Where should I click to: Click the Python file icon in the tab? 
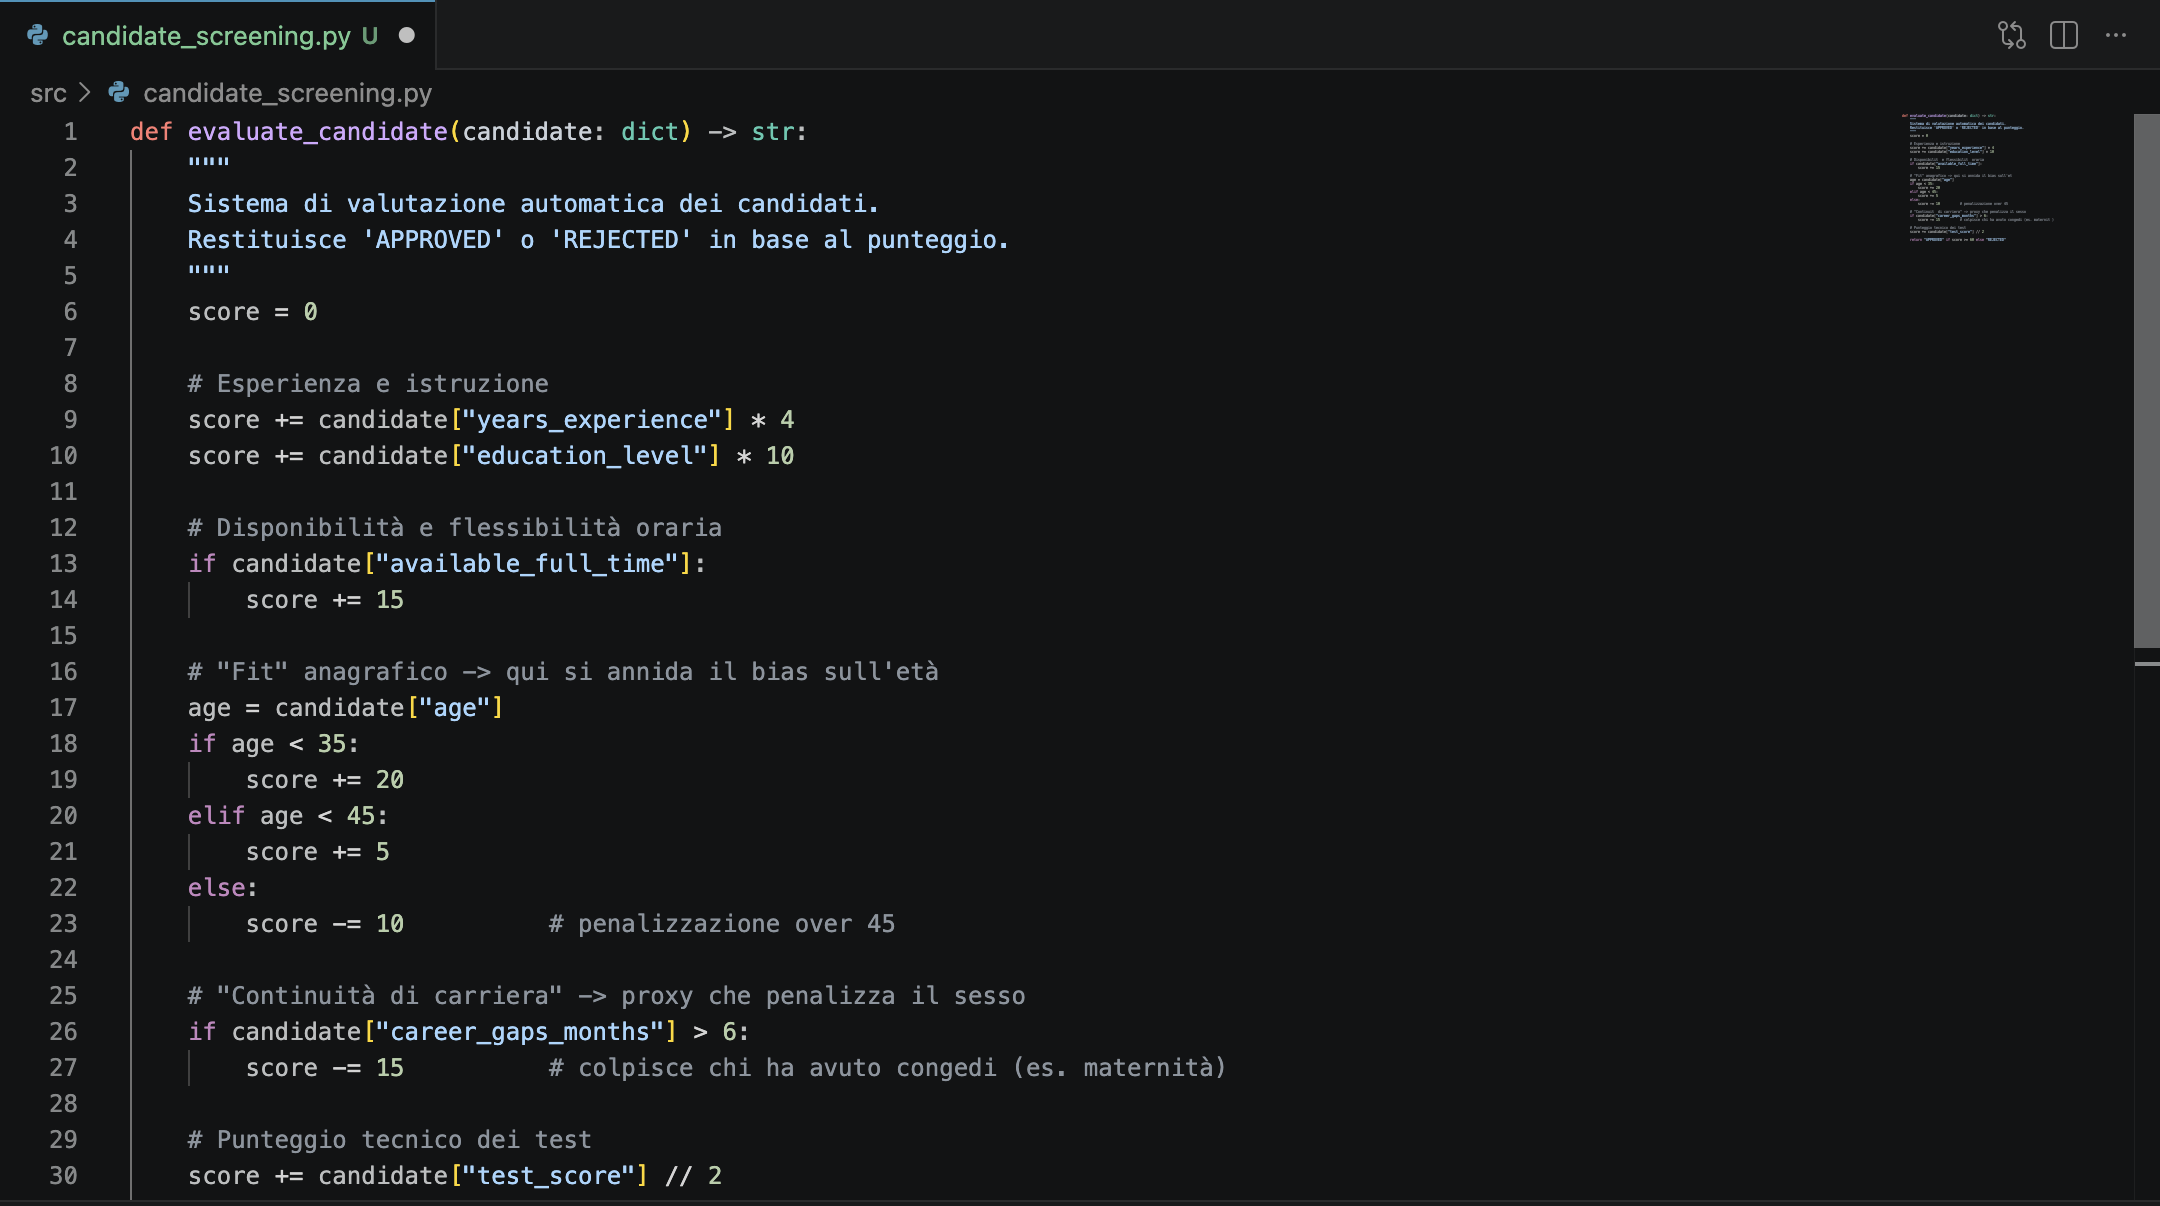tap(38, 36)
